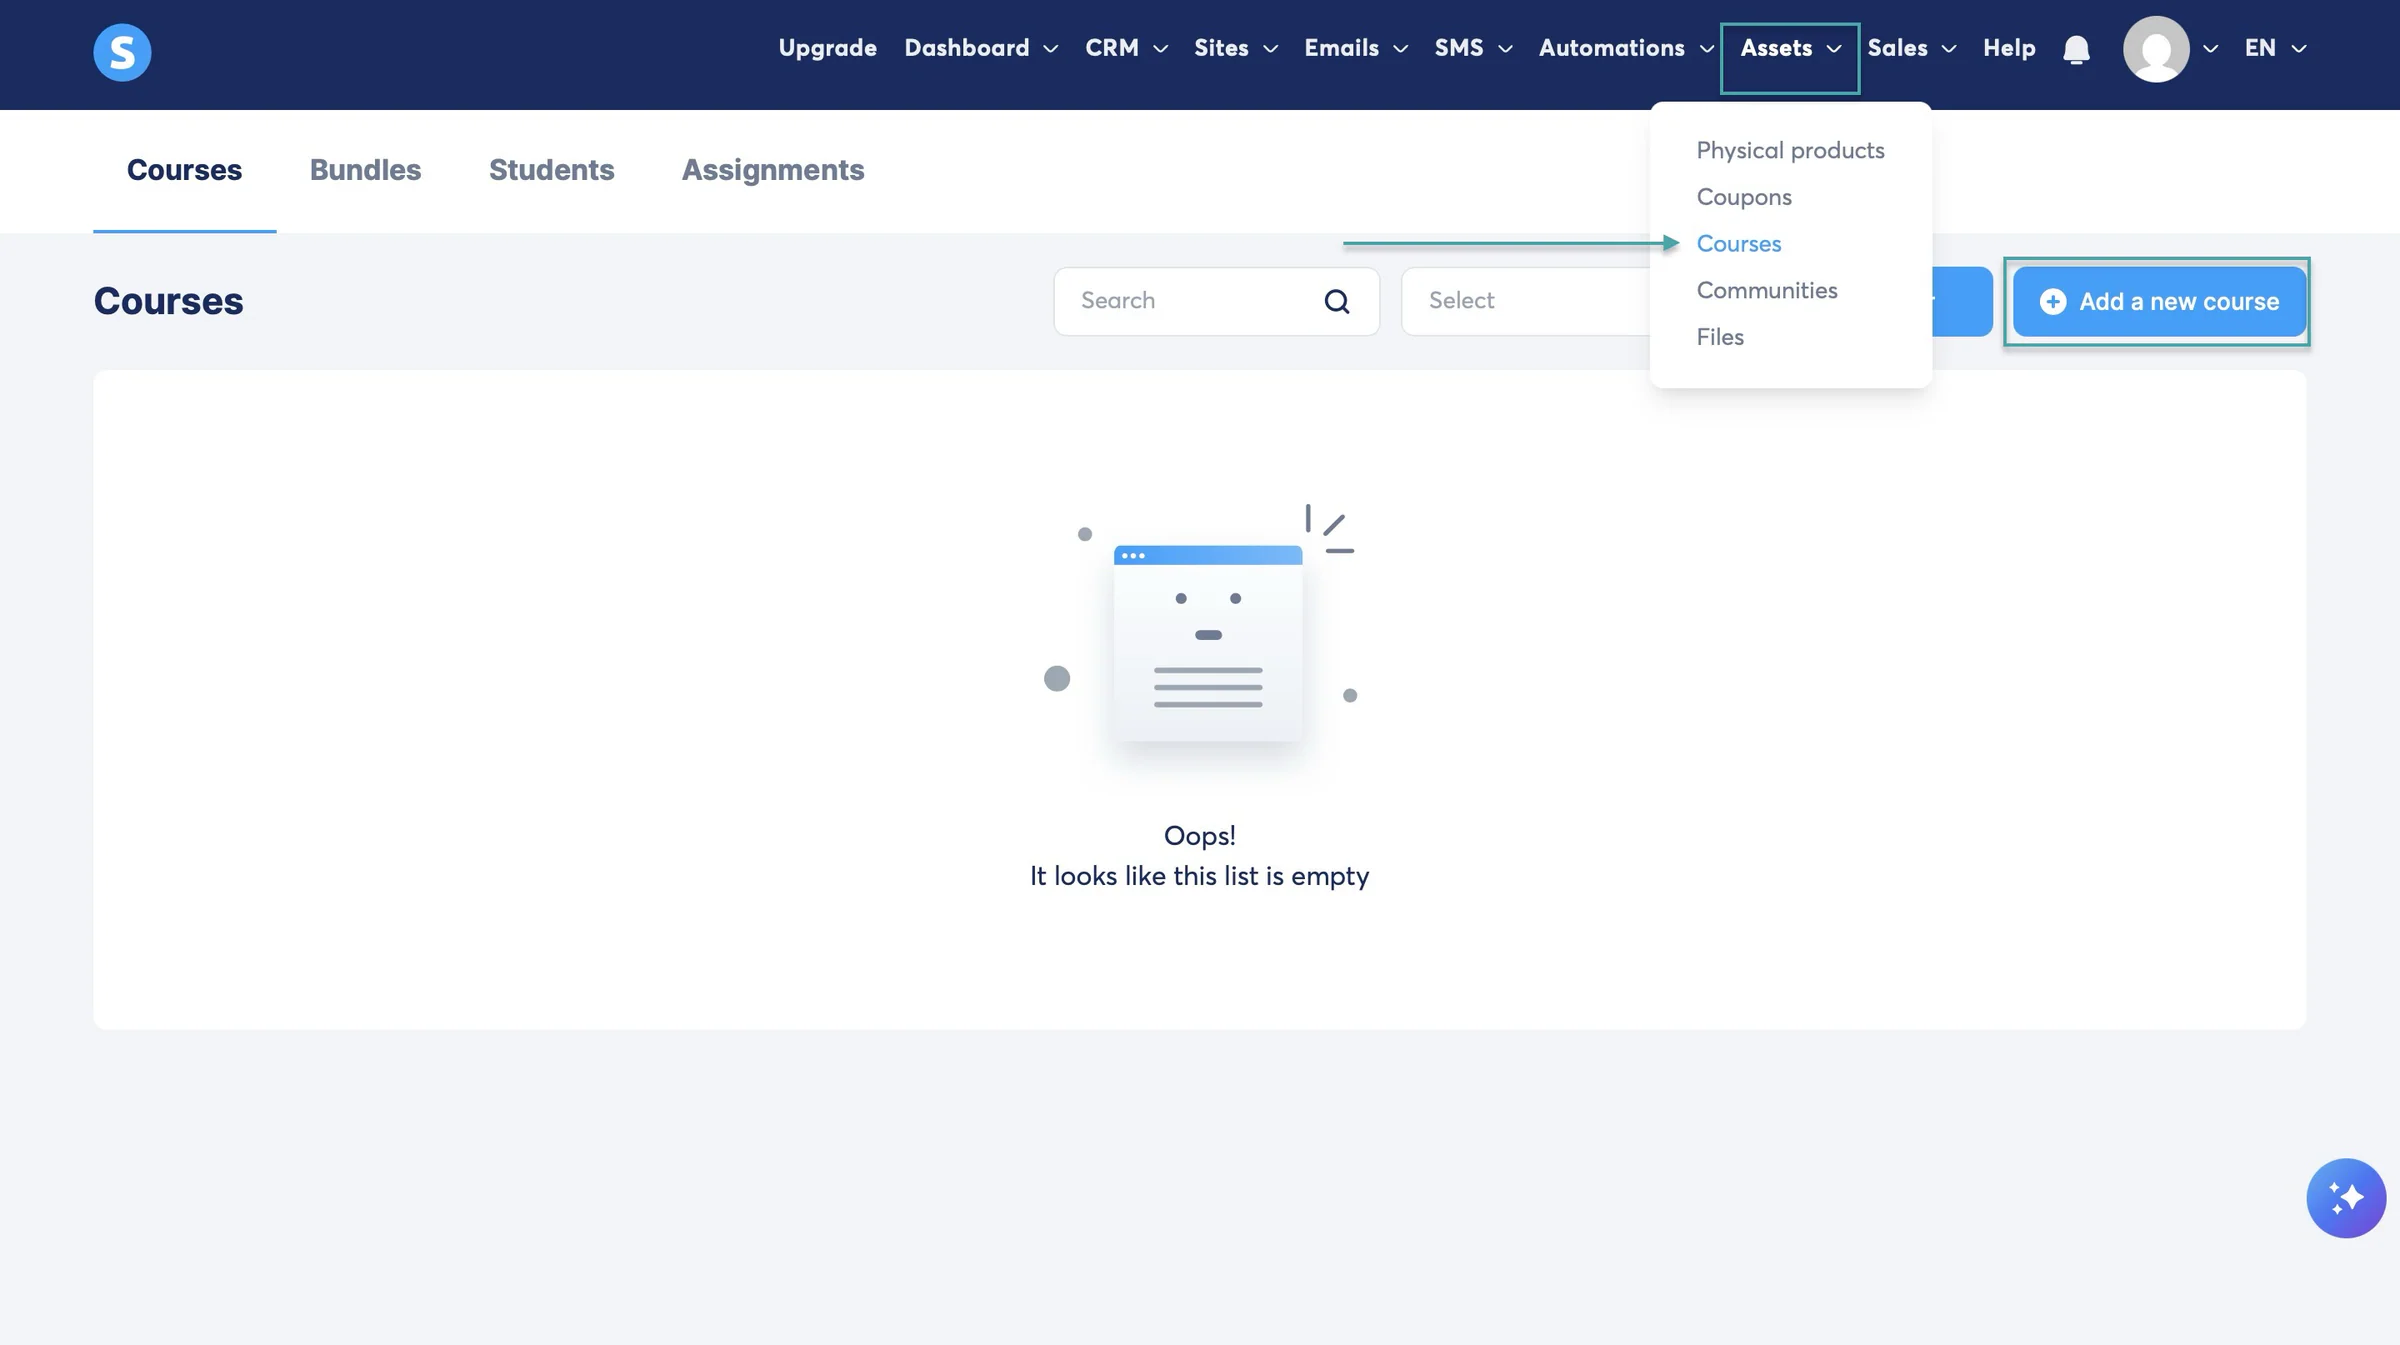Viewport: 2400px width, 1345px height.
Task: Expand the SMS menu
Action: (1473, 48)
